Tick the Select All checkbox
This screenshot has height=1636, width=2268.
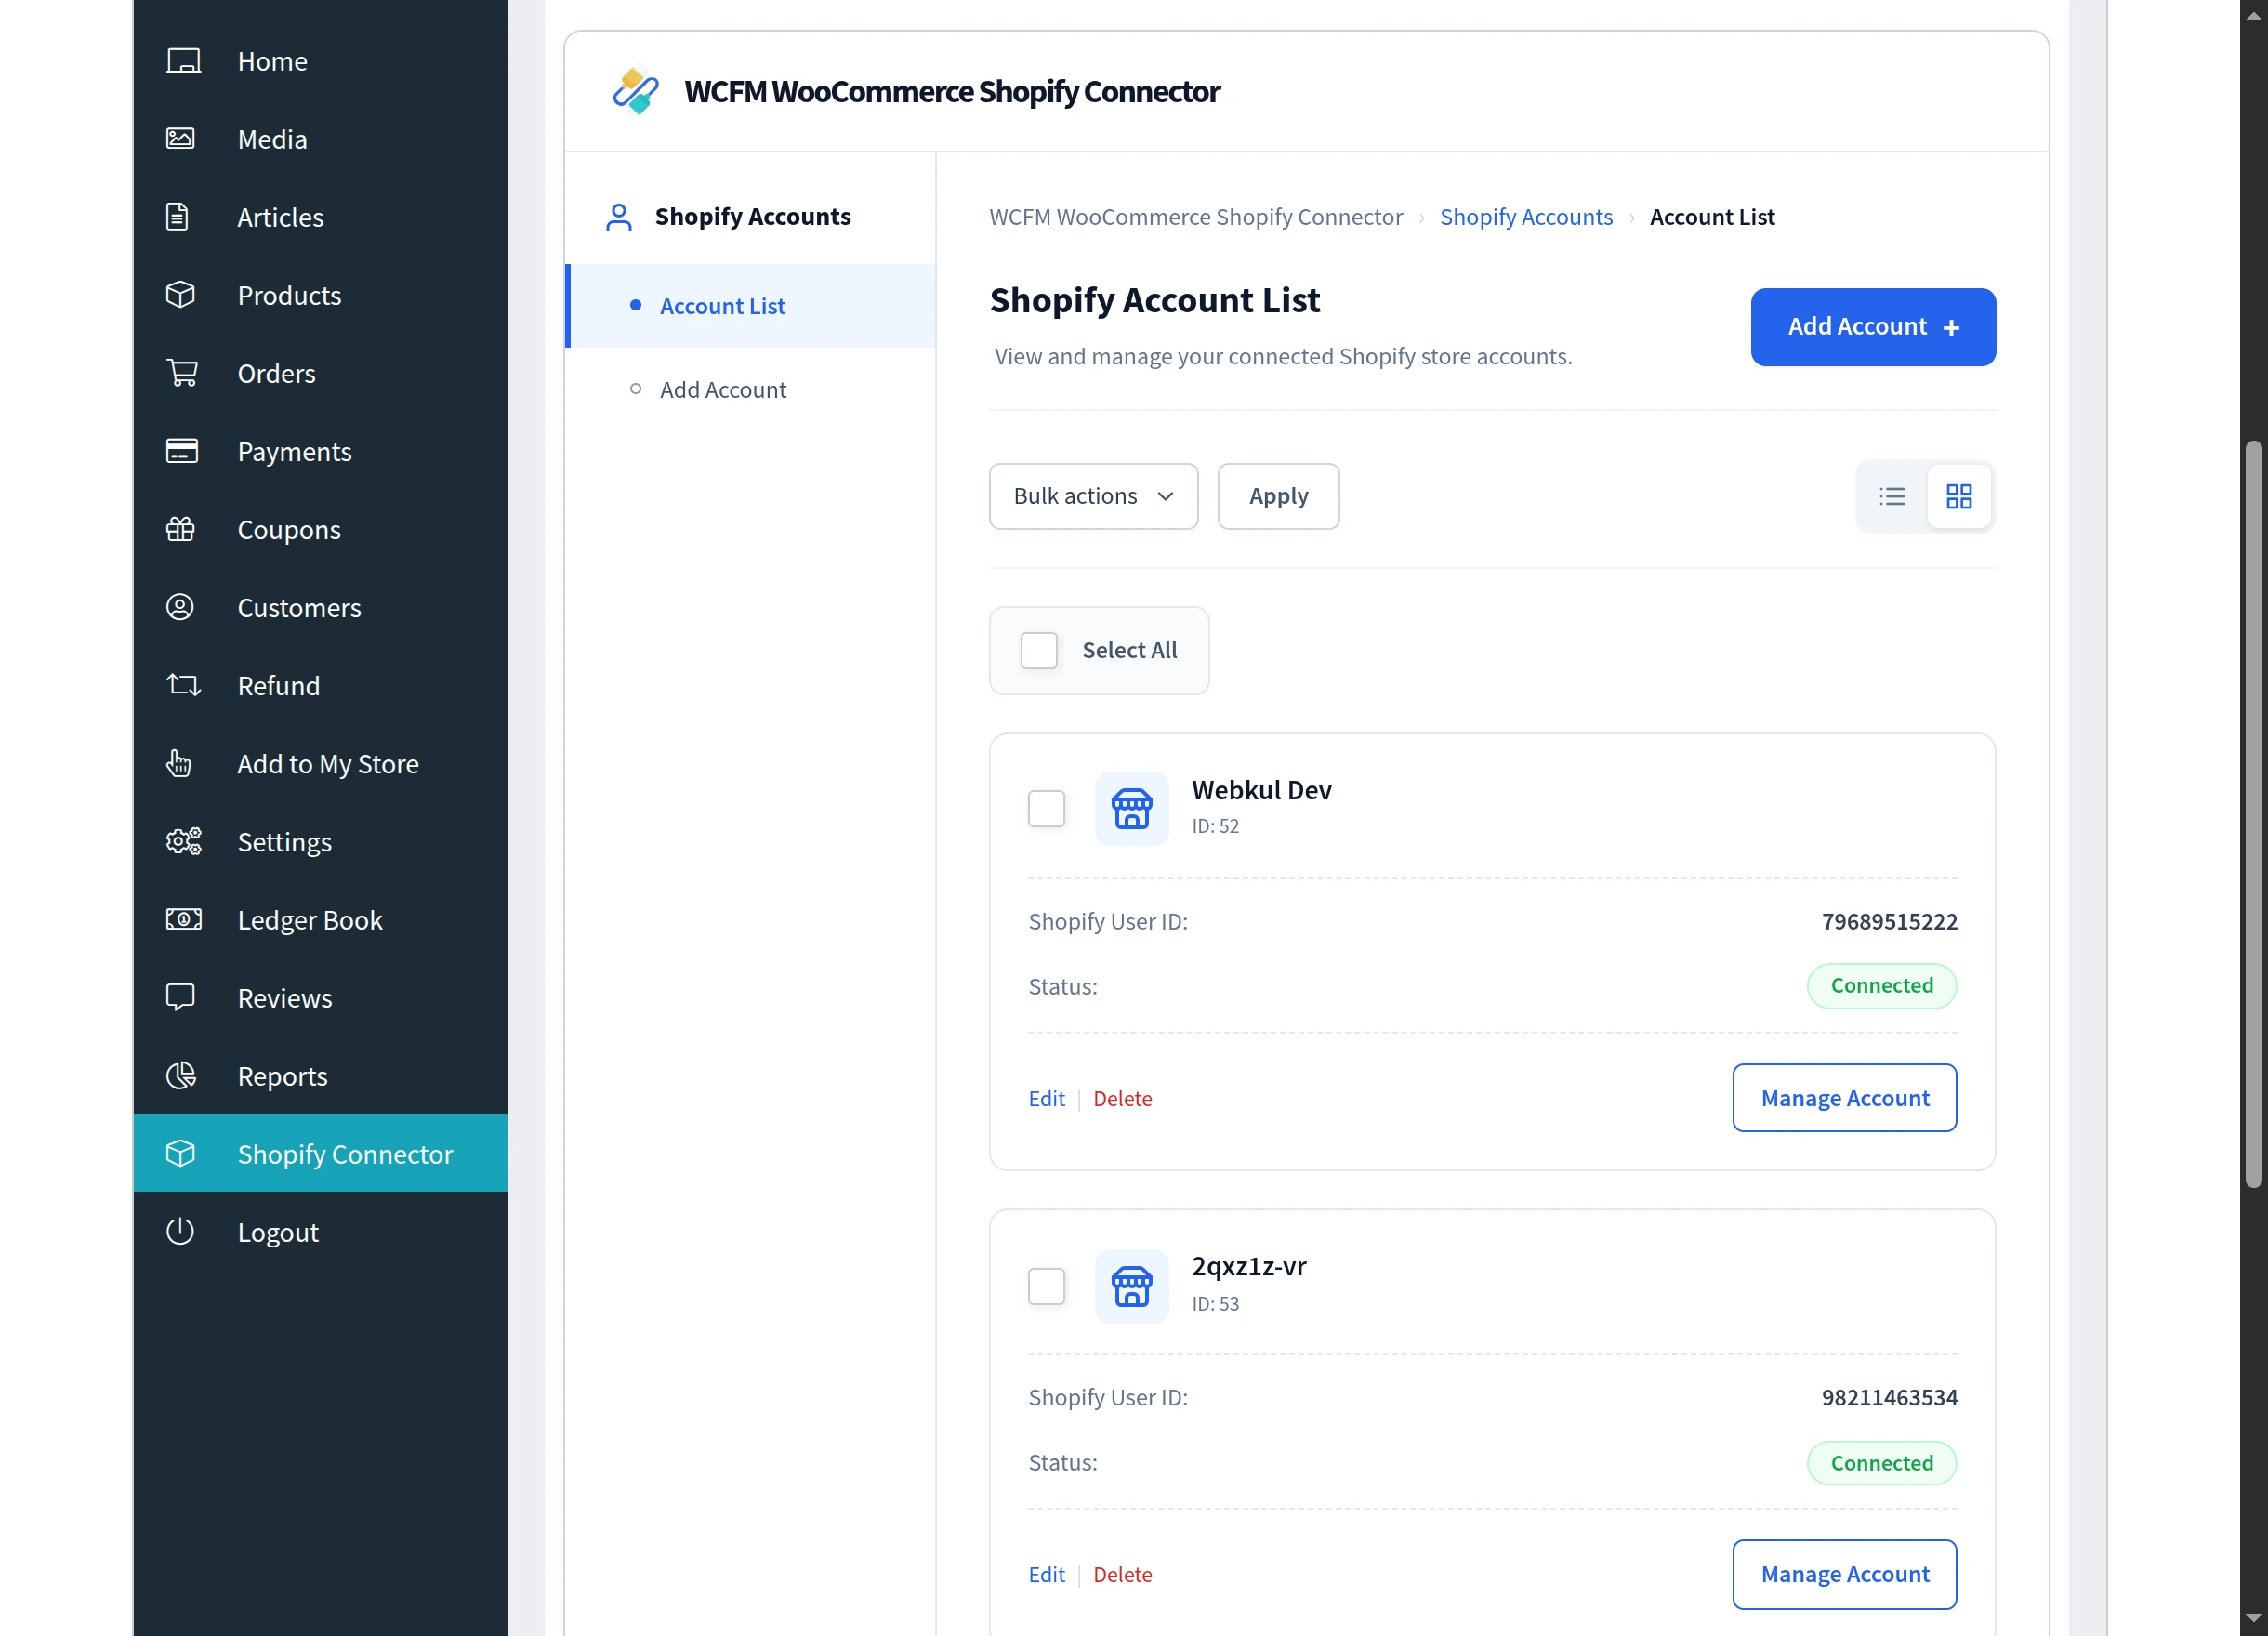pos(1039,650)
